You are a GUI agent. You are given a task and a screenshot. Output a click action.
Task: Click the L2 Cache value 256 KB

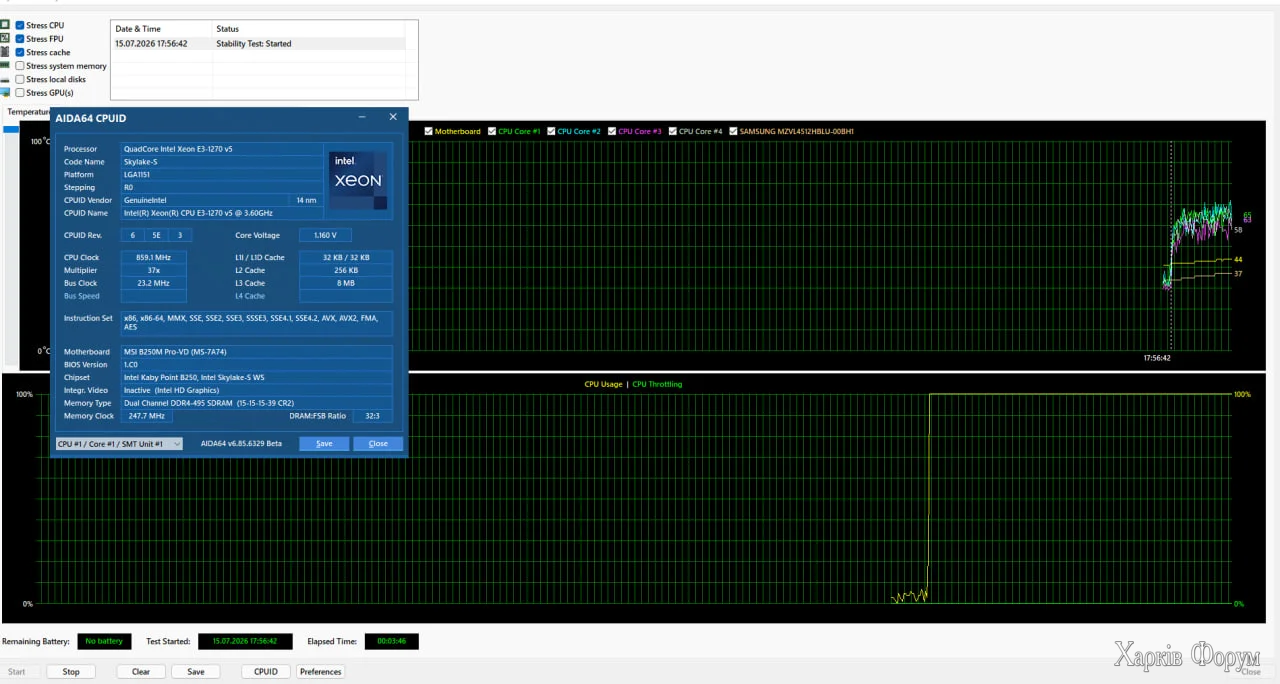[x=346, y=270]
